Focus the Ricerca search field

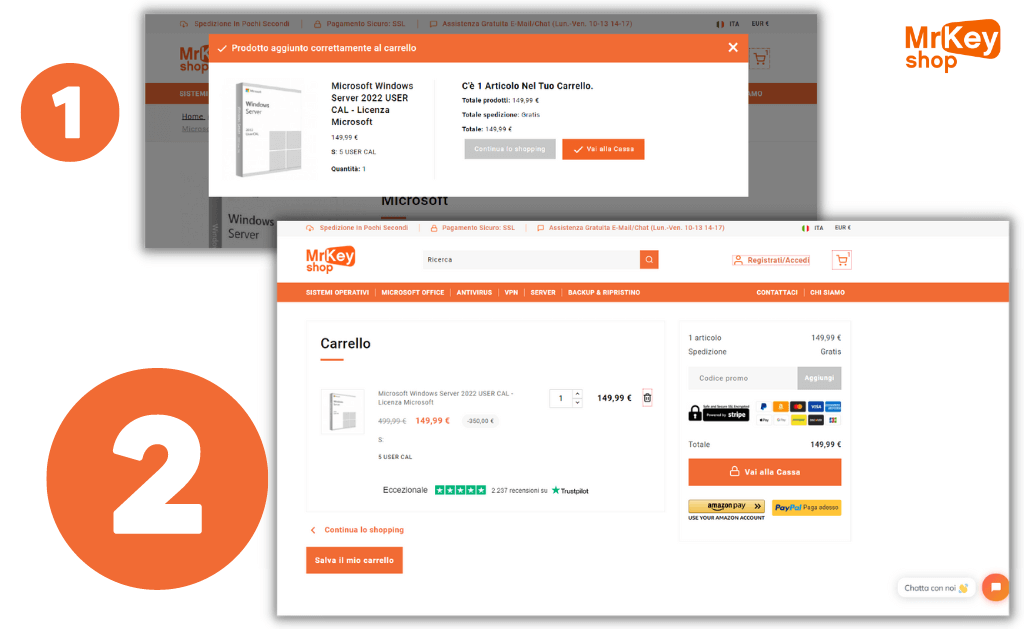(531, 259)
